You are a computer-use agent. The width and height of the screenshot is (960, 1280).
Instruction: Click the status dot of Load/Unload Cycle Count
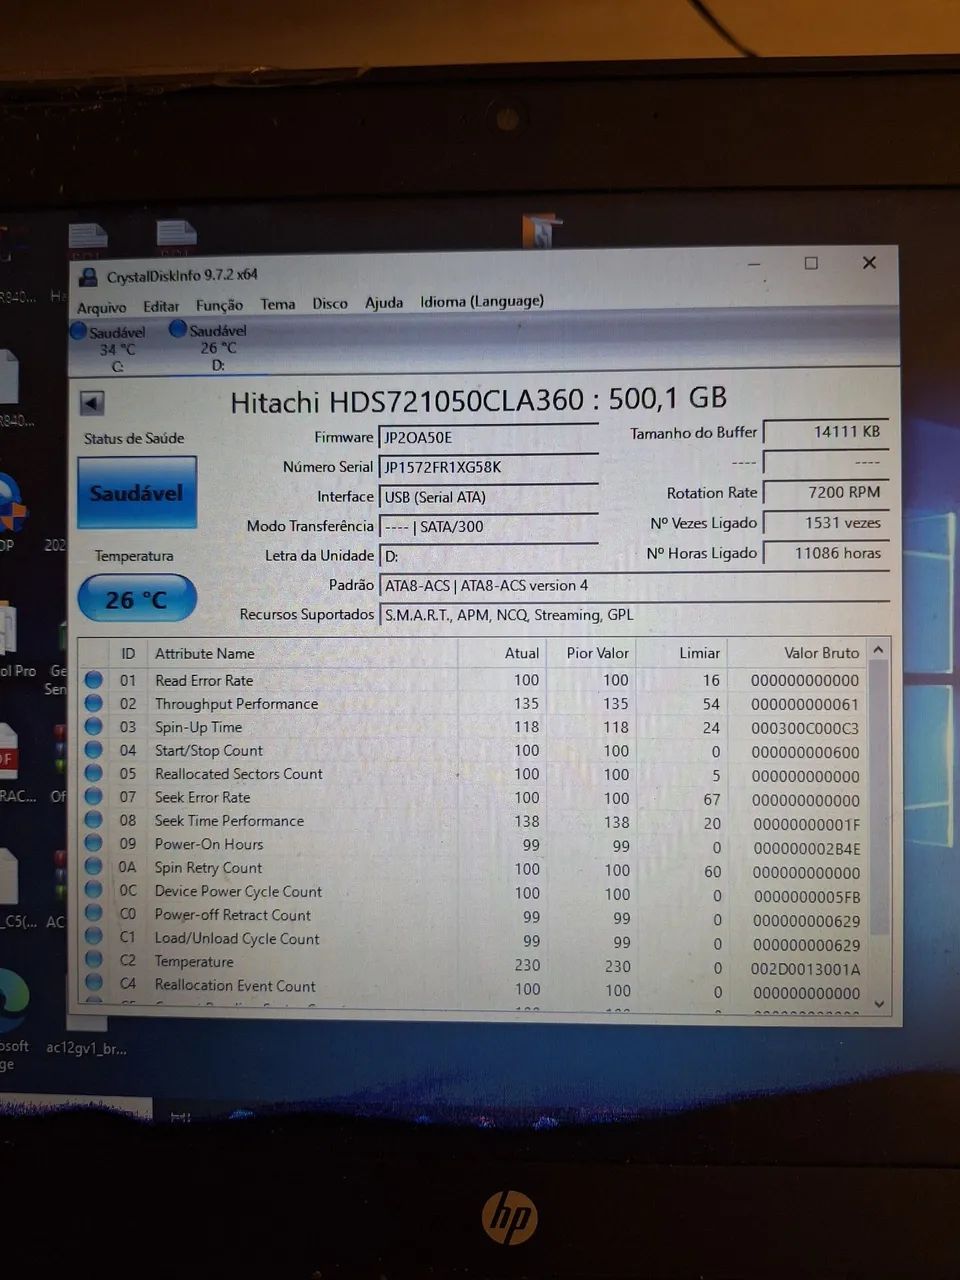(x=94, y=936)
